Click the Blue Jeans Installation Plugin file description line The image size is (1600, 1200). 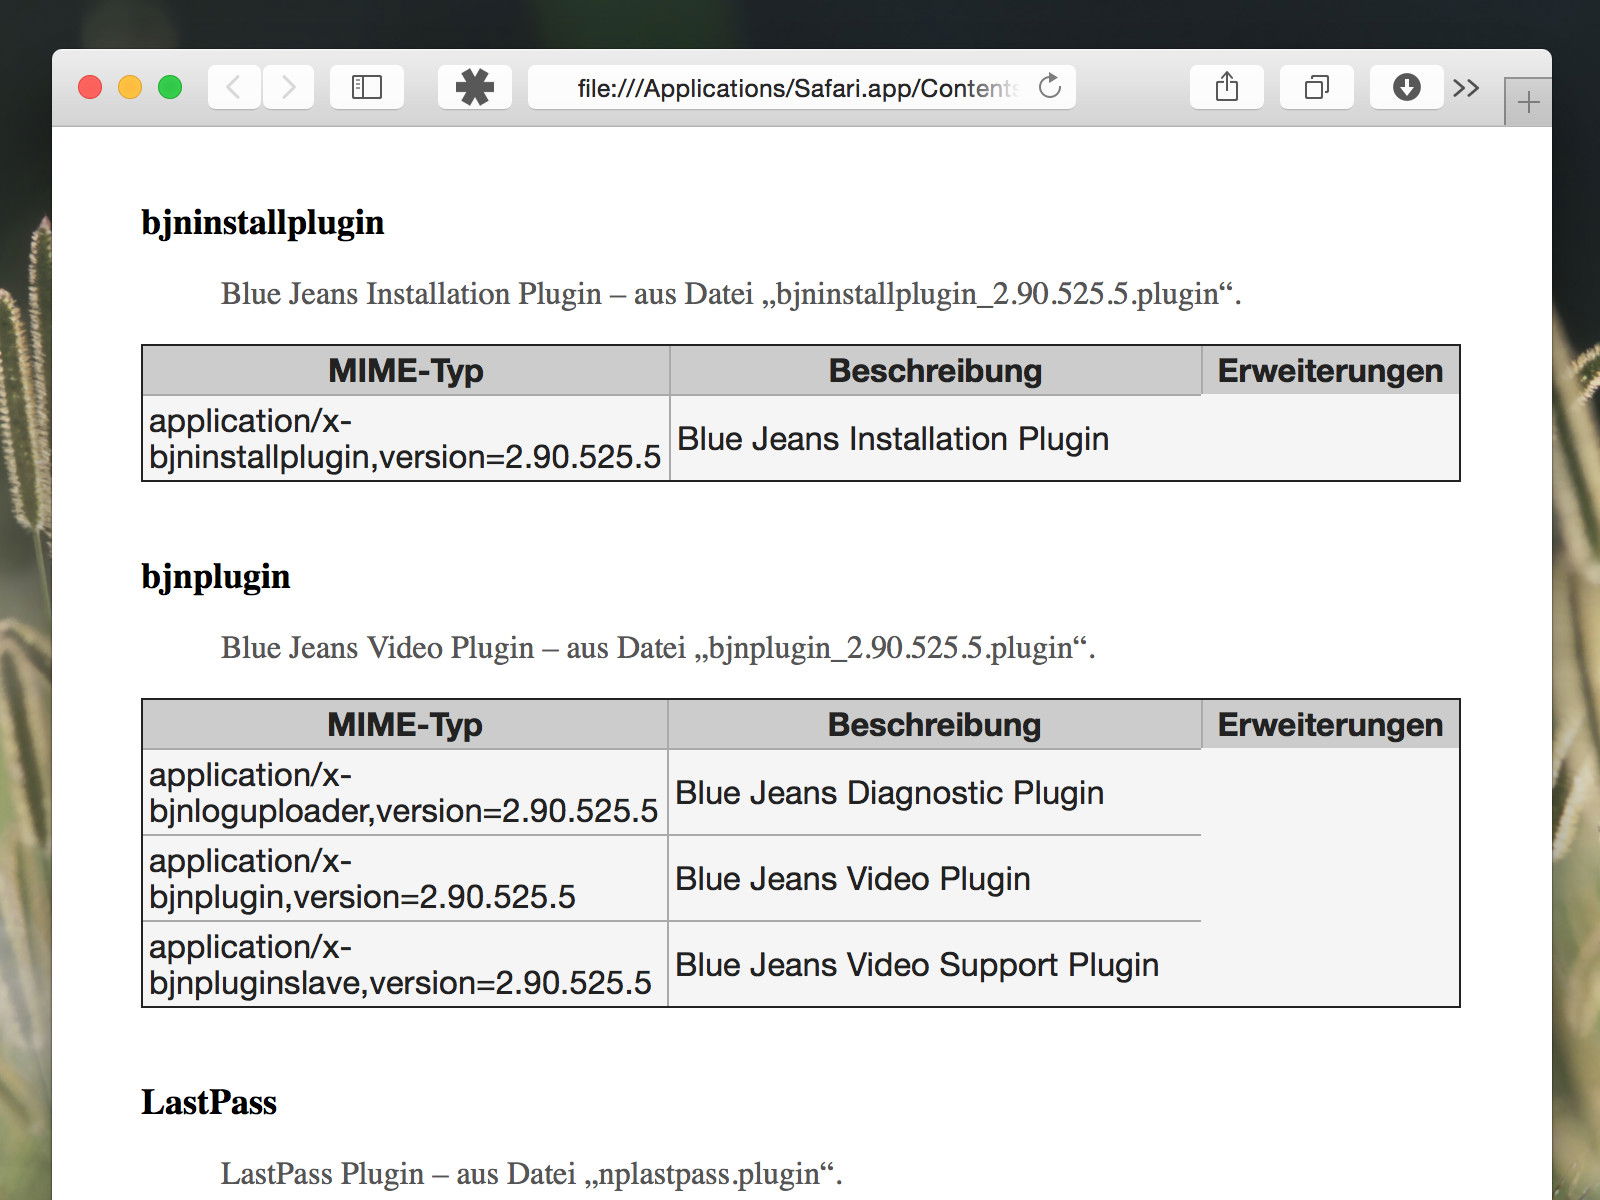pyautogui.click(x=731, y=294)
